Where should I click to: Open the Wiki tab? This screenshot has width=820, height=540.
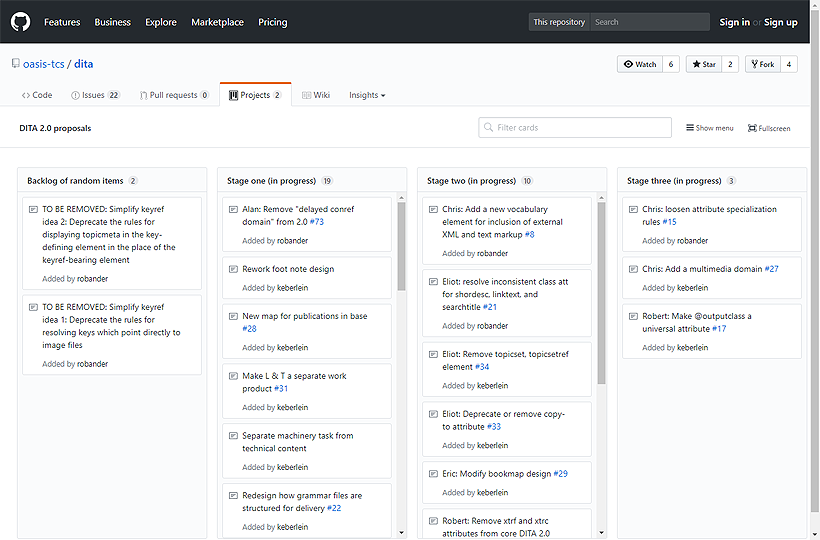click(x=316, y=95)
